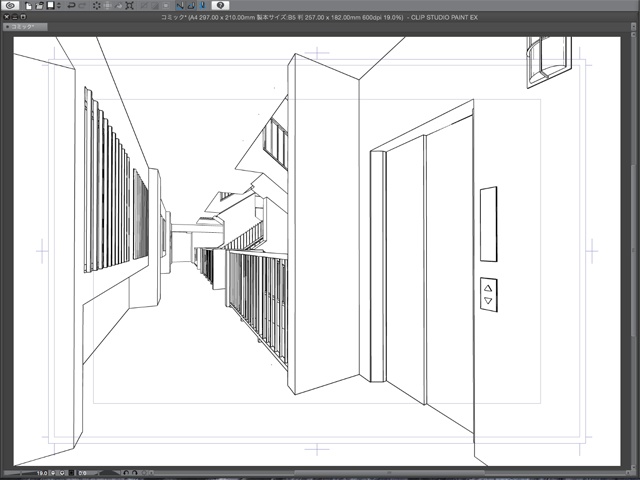640x480 pixels.
Task: Toggle Snap to Grid
Action: [202, 6]
